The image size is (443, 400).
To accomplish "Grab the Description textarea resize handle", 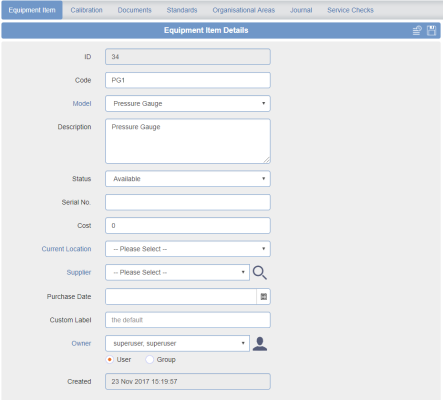I will [267, 160].
